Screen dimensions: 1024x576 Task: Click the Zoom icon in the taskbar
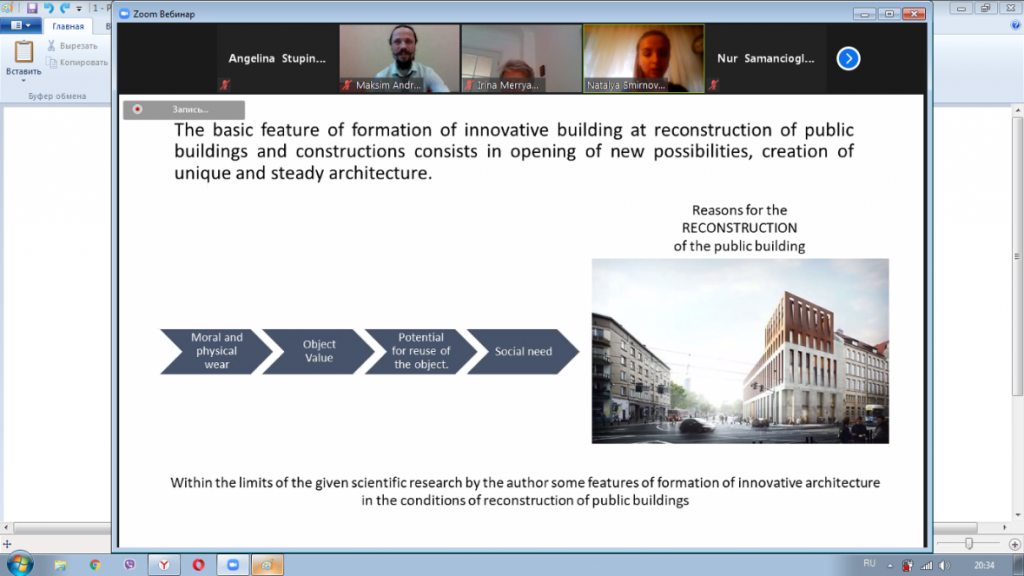233,565
